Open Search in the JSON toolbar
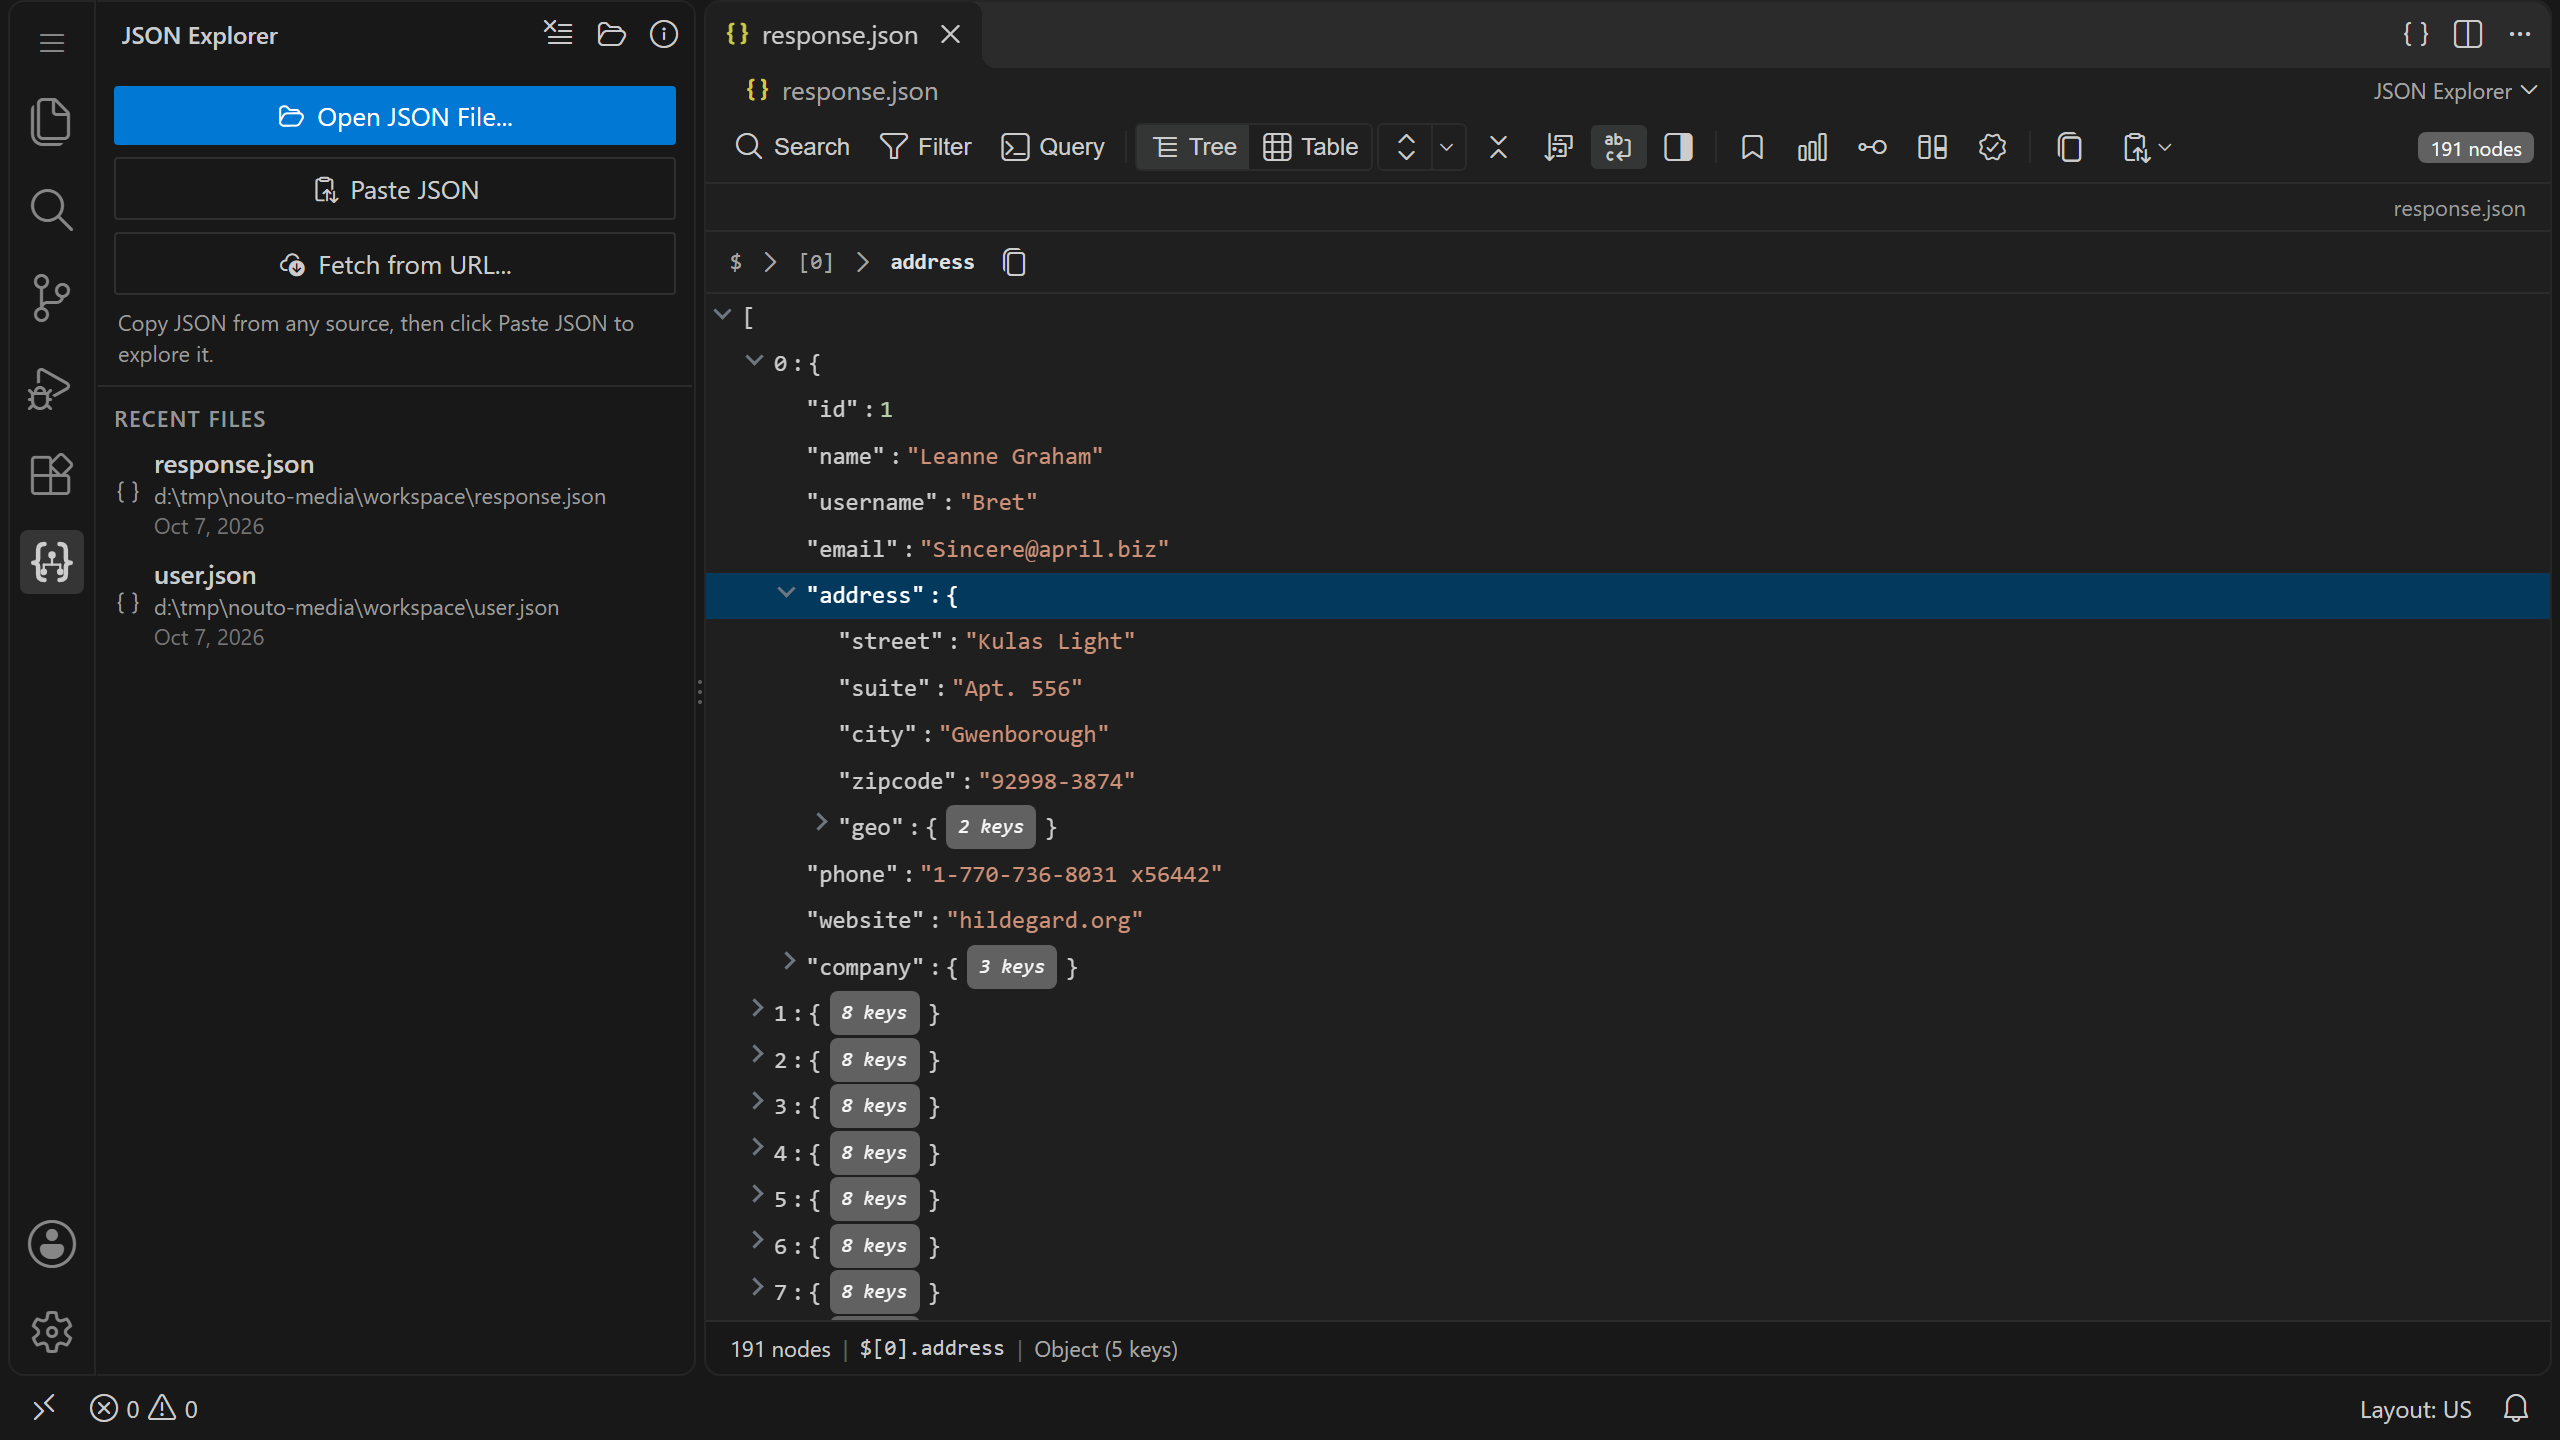The width and height of the screenshot is (2560, 1440). point(791,148)
